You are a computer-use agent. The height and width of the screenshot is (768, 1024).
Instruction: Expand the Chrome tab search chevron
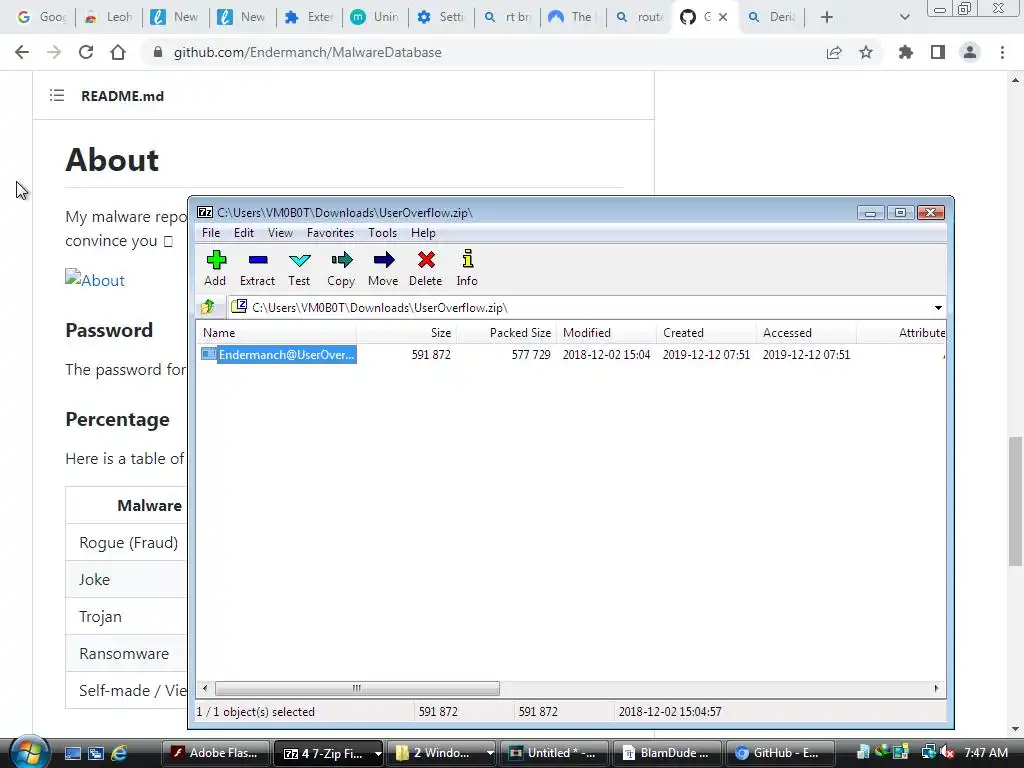pyautogui.click(x=904, y=17)
